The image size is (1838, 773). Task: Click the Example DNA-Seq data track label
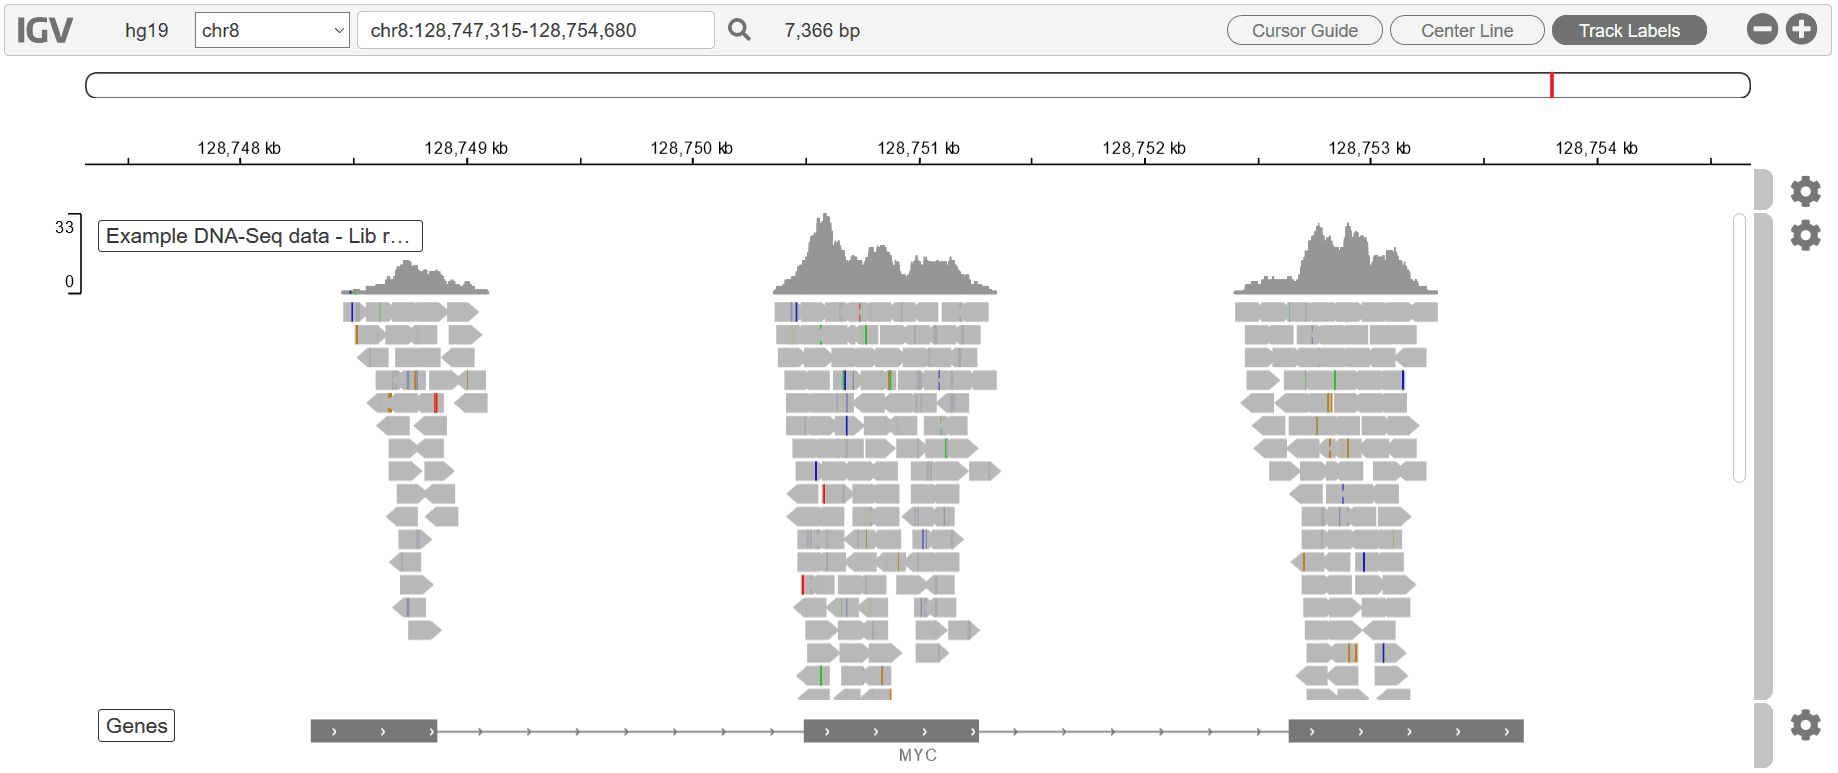[x=260, y=236]
